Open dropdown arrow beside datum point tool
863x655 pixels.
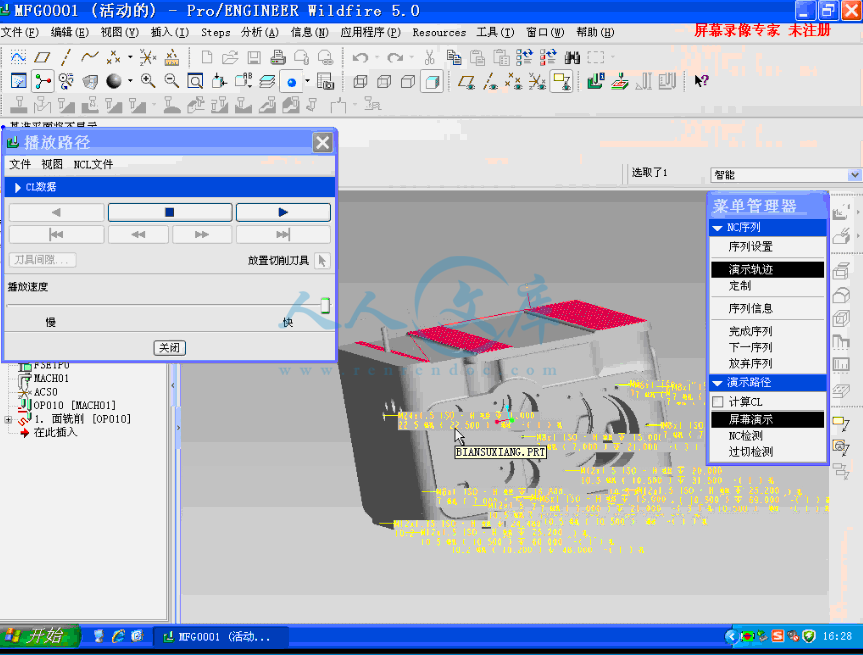click(x=130, y=57)
